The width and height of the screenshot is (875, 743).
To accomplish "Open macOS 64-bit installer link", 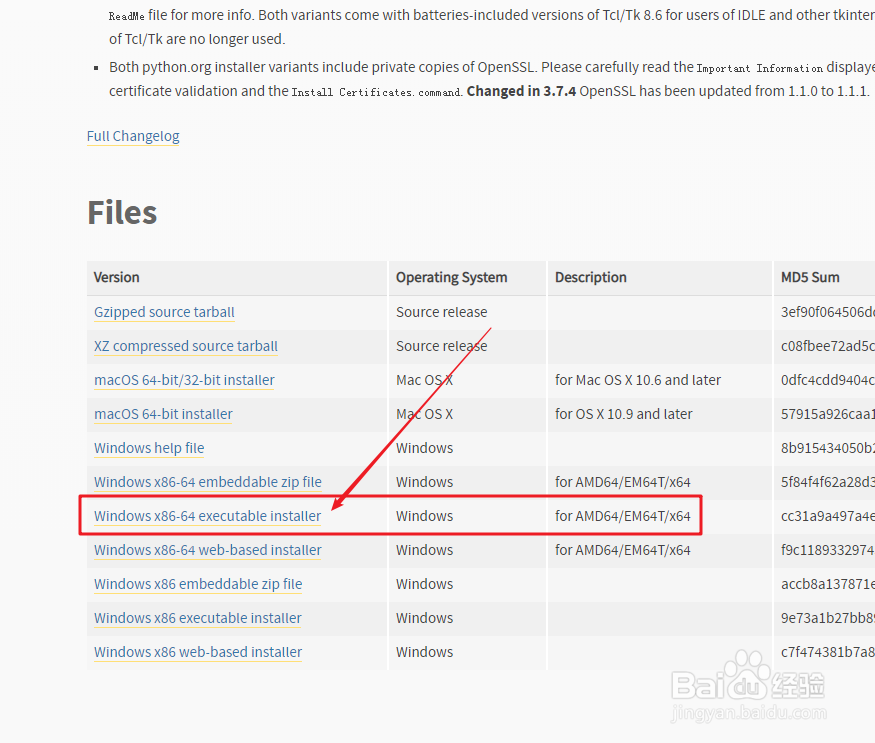I will coord(163,414).
